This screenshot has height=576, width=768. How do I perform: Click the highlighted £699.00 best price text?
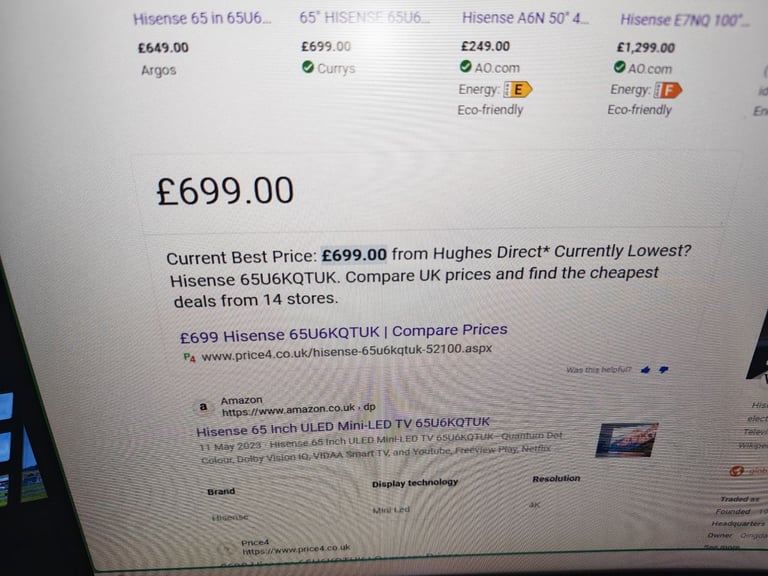click(354, 255)
